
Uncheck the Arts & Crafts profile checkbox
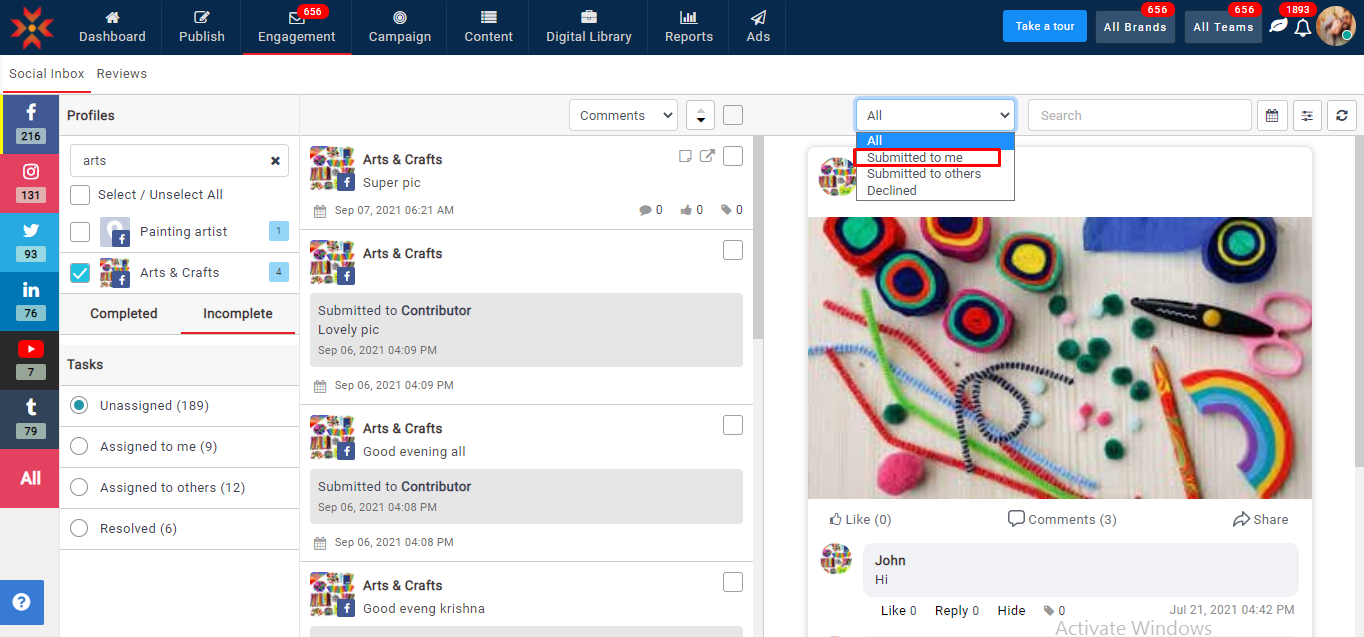80,273
